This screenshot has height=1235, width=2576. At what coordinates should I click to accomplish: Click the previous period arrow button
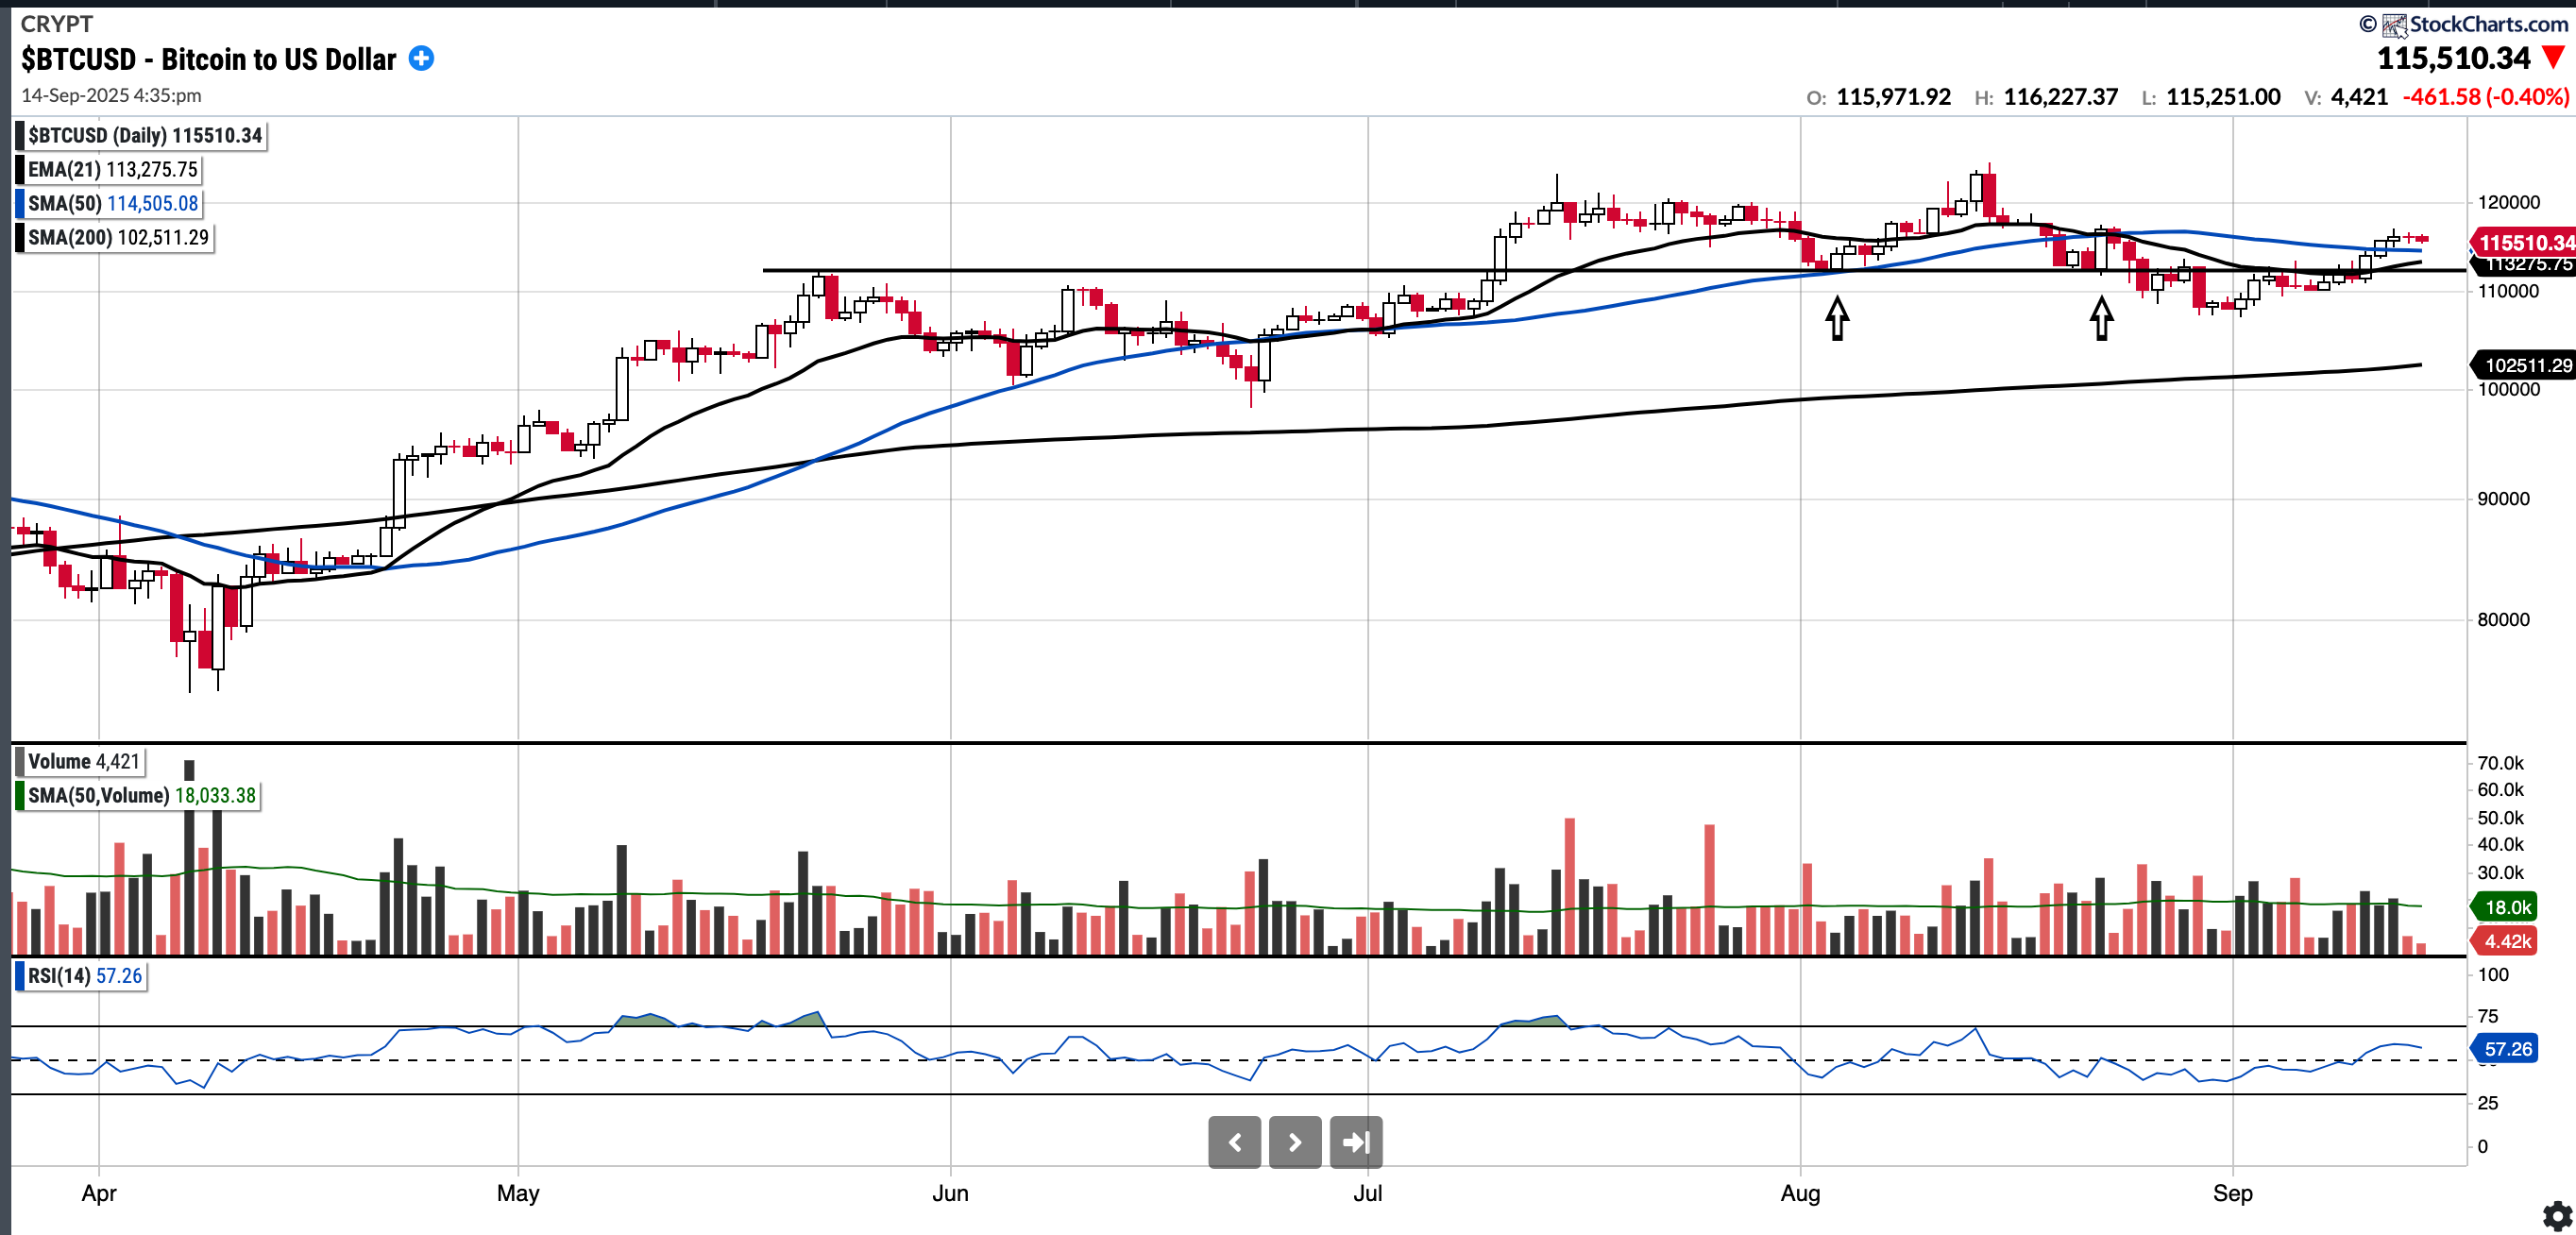coord(1234,1142)
